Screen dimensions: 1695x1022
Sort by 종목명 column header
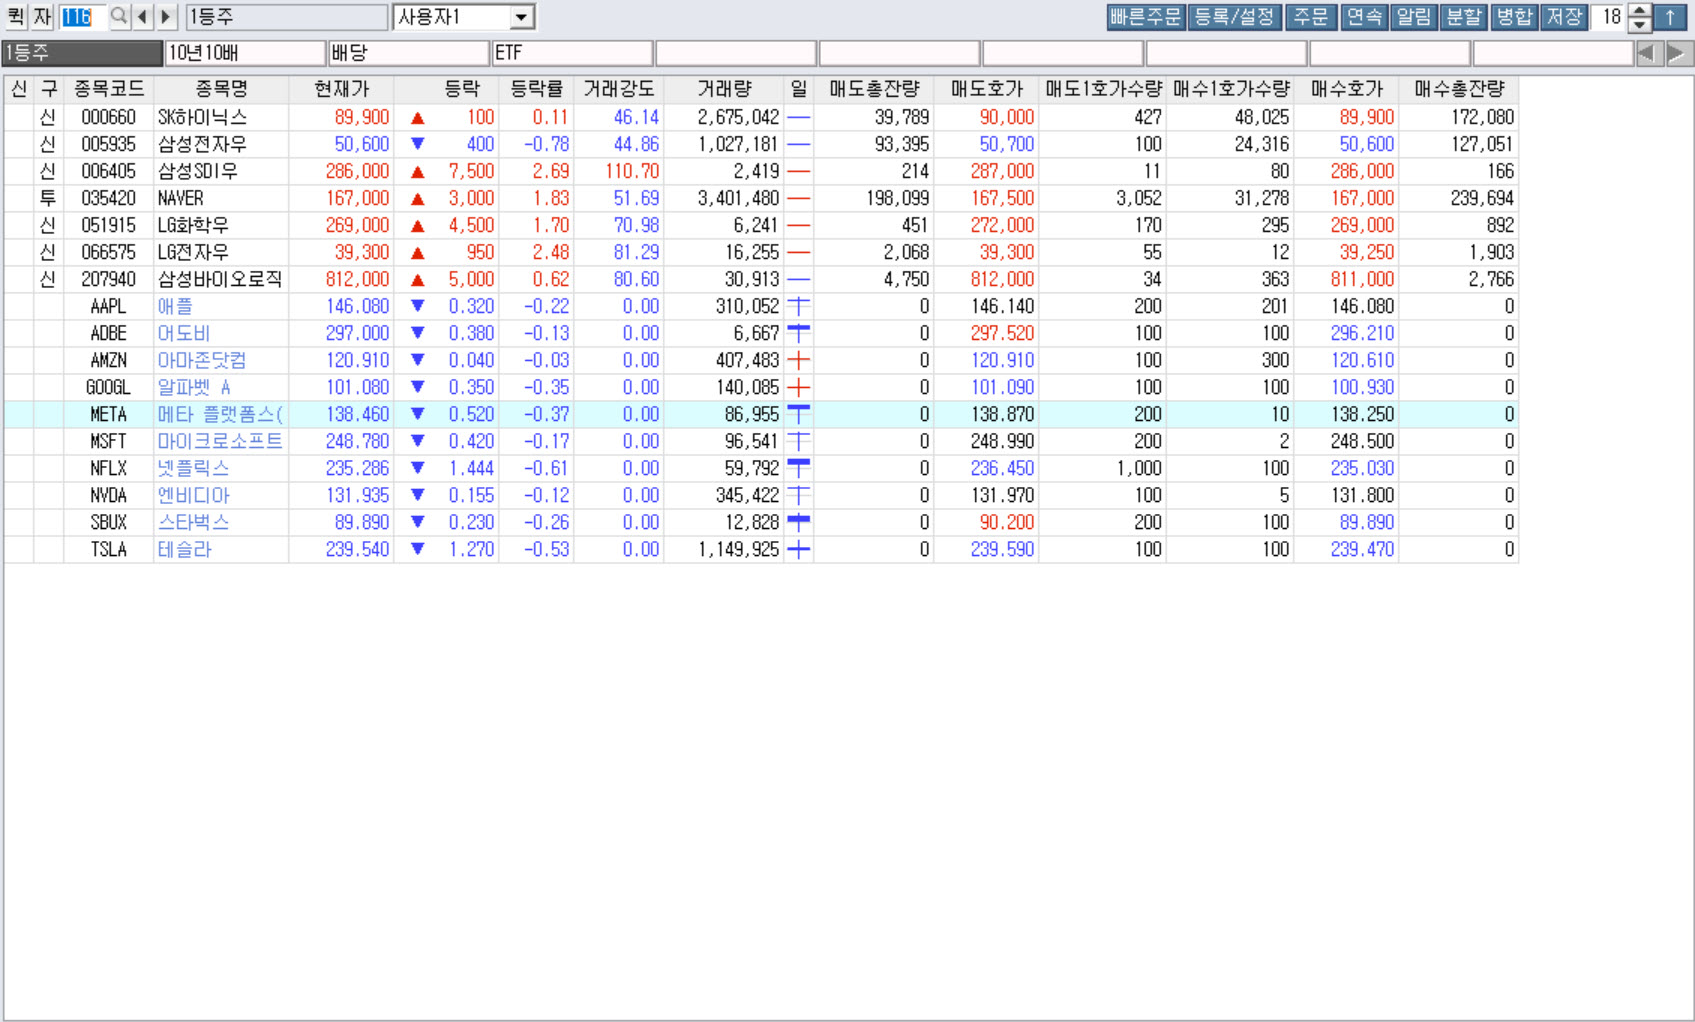[x=221, y=89]
